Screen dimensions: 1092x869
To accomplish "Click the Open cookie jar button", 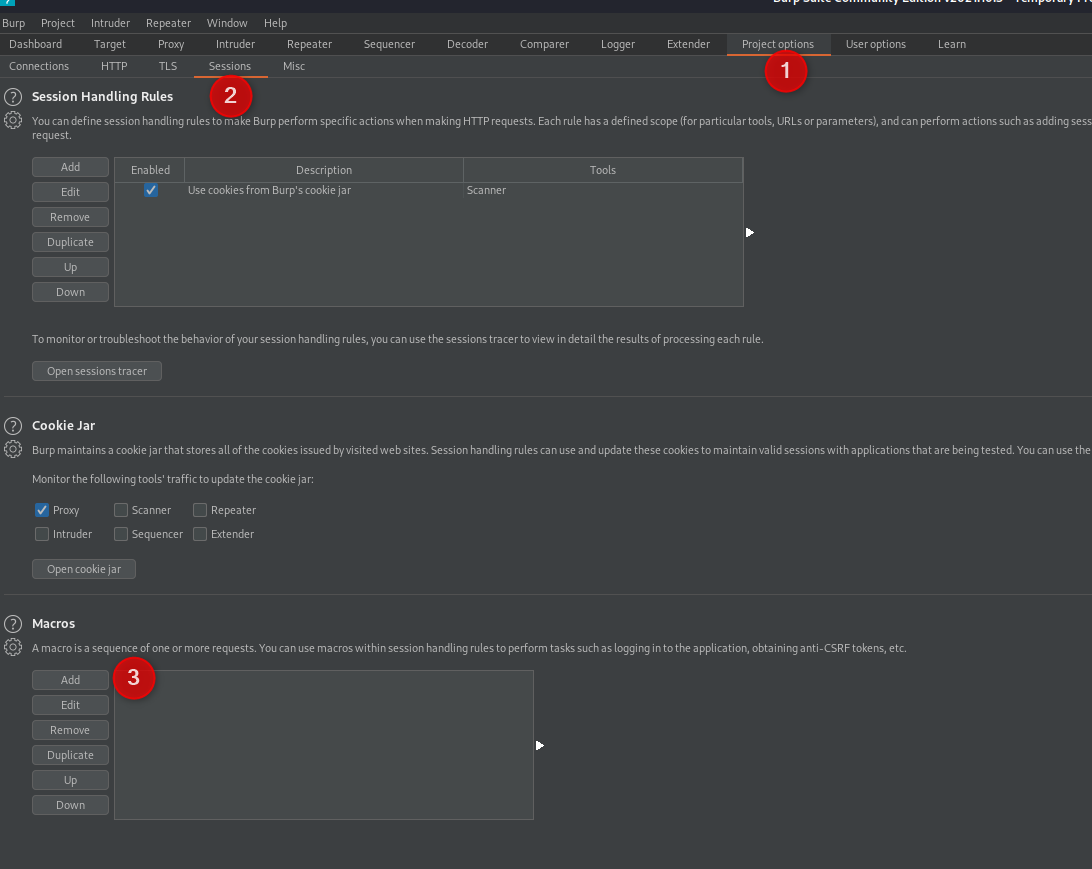I will click(84, 569).
